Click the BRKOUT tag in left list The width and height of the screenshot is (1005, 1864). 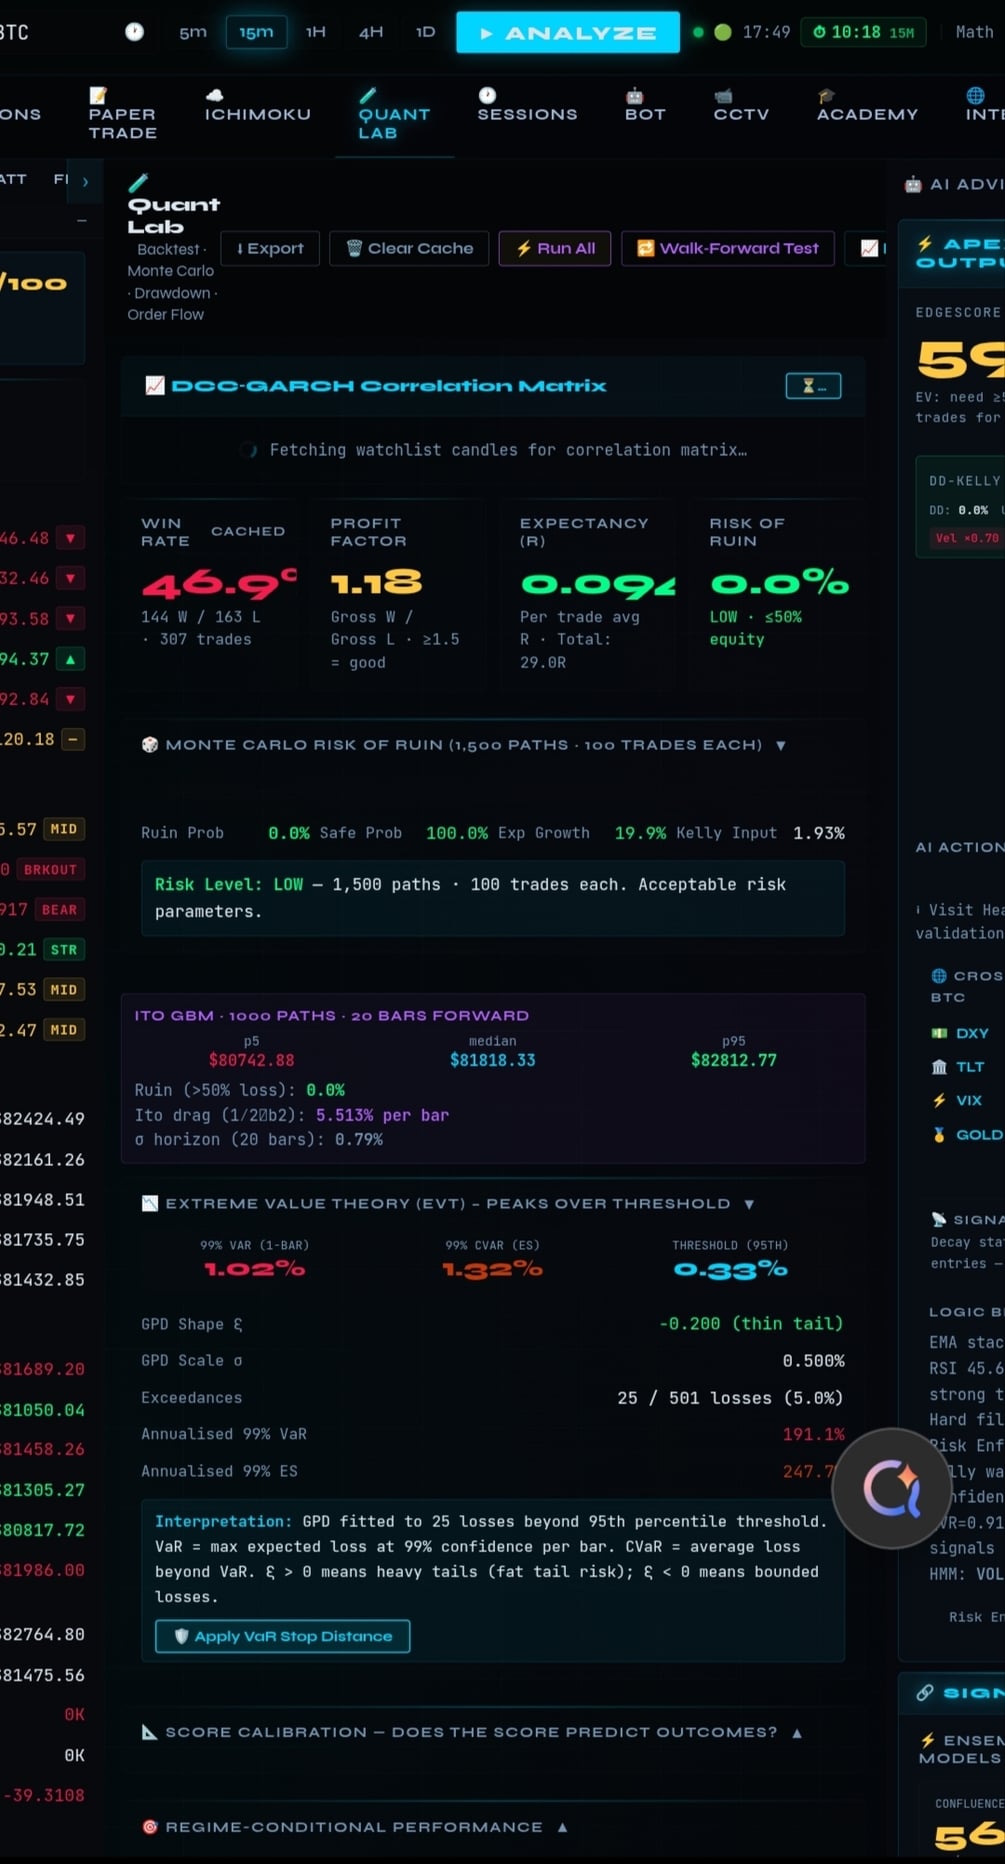coord(50,870)
